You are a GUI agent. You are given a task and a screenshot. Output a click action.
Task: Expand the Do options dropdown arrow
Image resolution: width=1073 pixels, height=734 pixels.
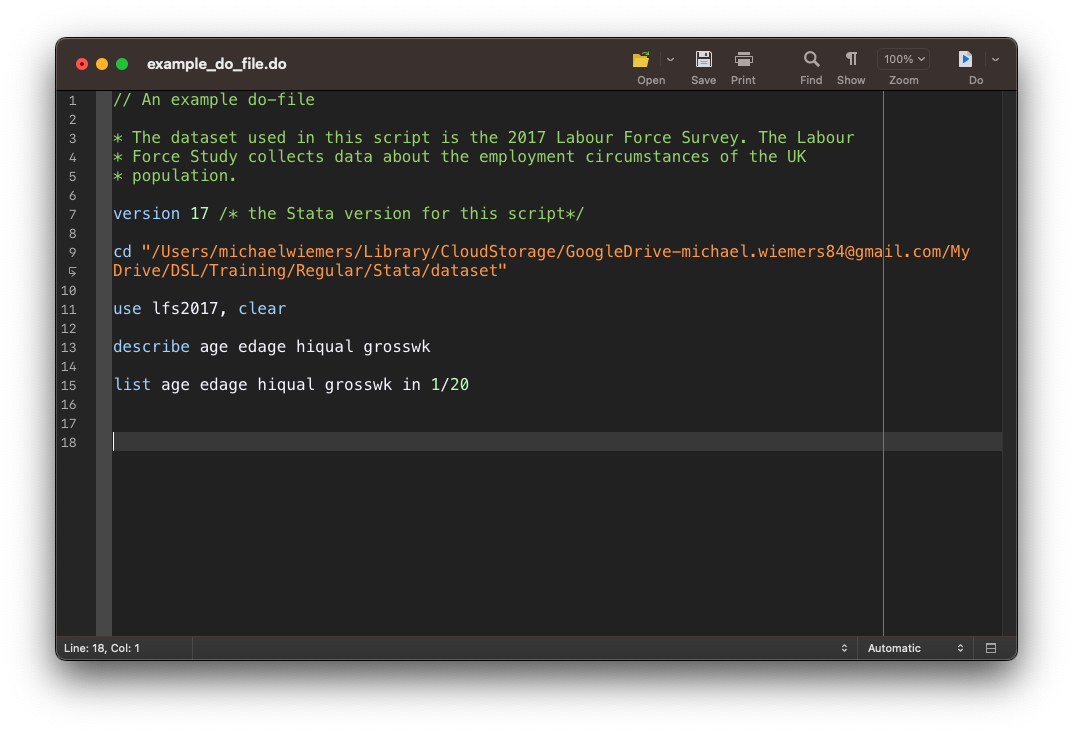995,59
